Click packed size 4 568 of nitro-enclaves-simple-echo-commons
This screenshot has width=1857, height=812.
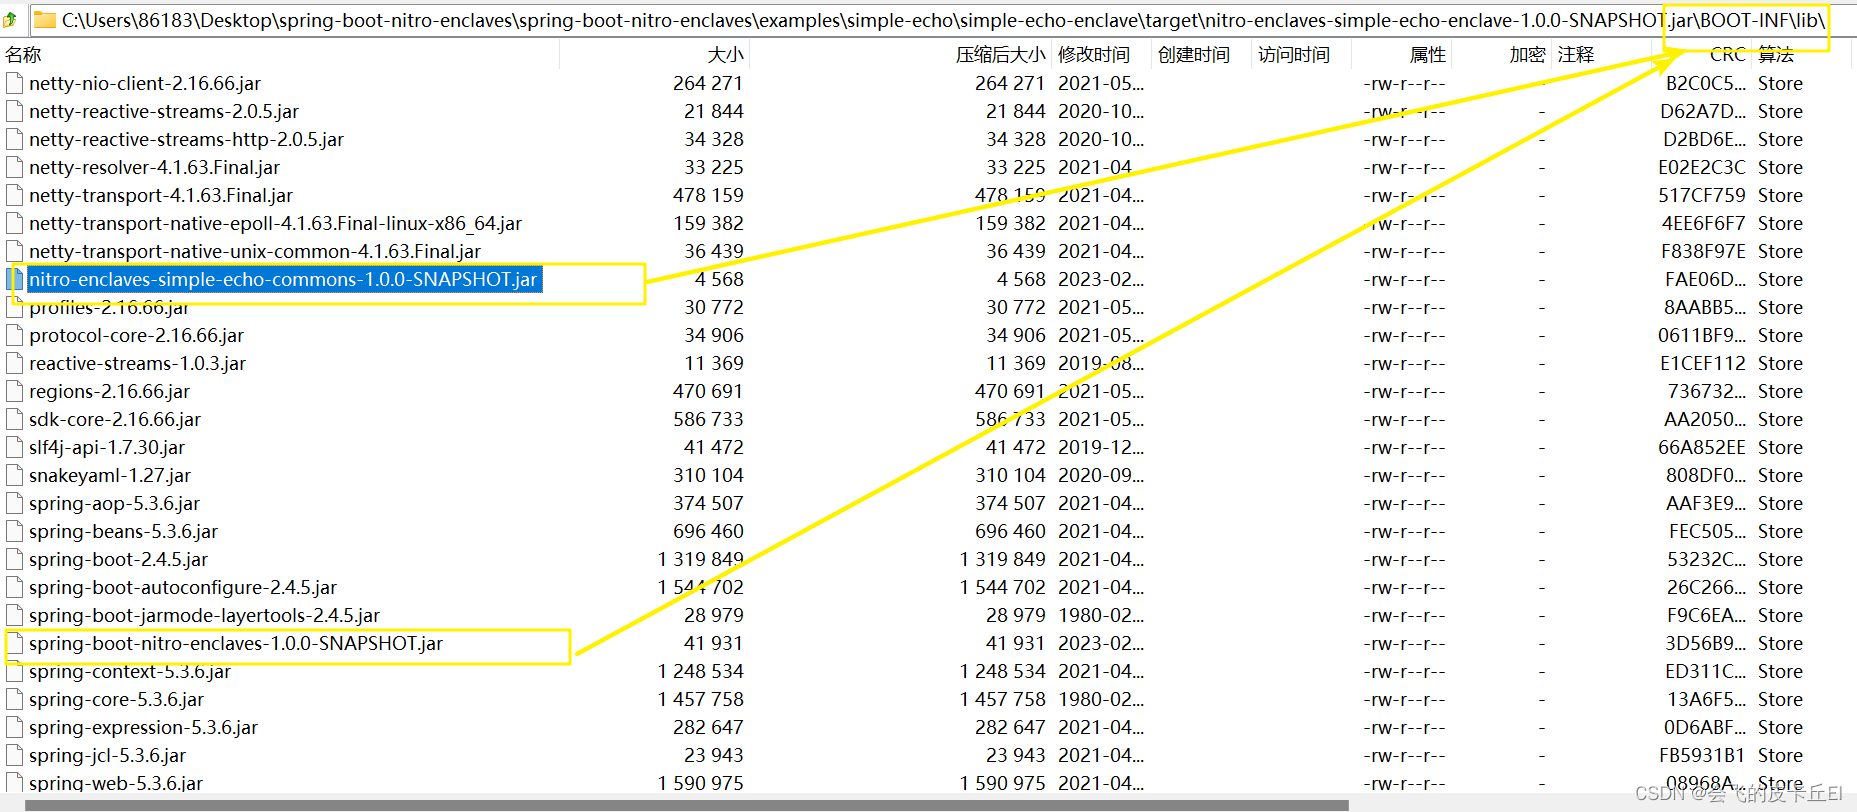[1021, 279]
